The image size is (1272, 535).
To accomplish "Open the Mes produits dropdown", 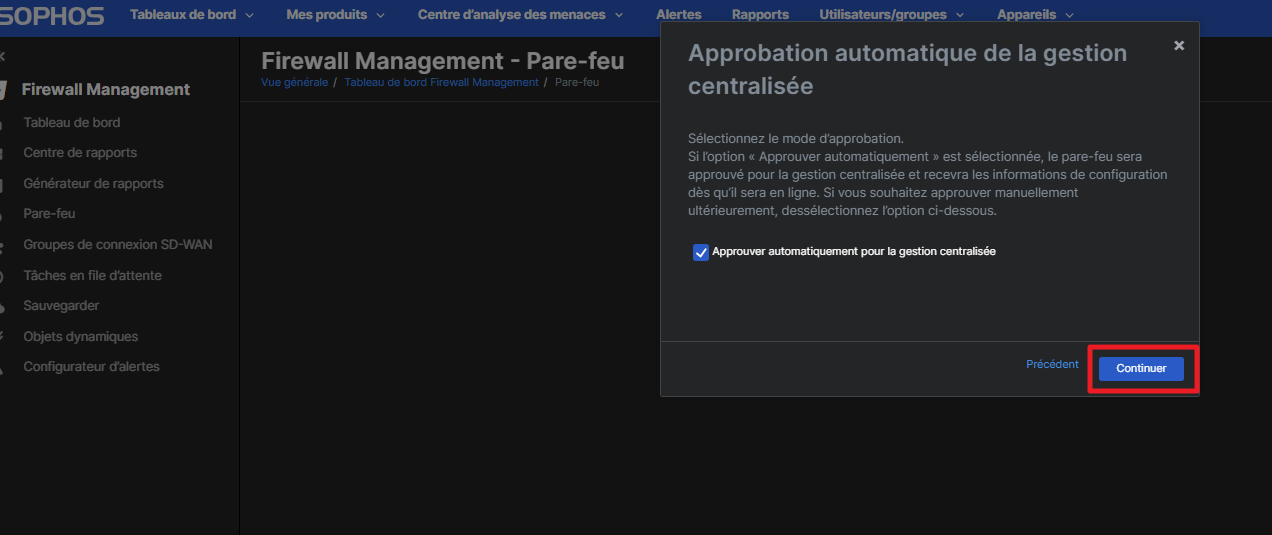I will coord(335,15).
